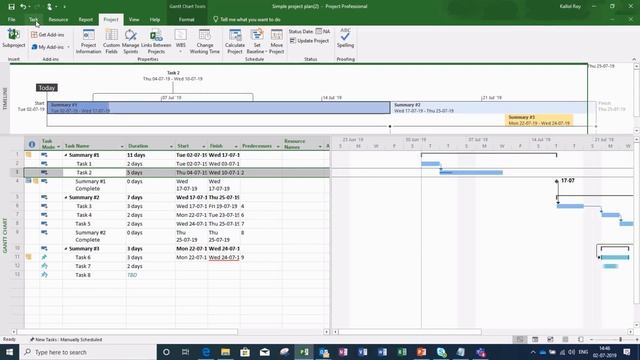
Task: Select the Task 6 name cell
Action: pyautogui.click(x=94, y=258)
